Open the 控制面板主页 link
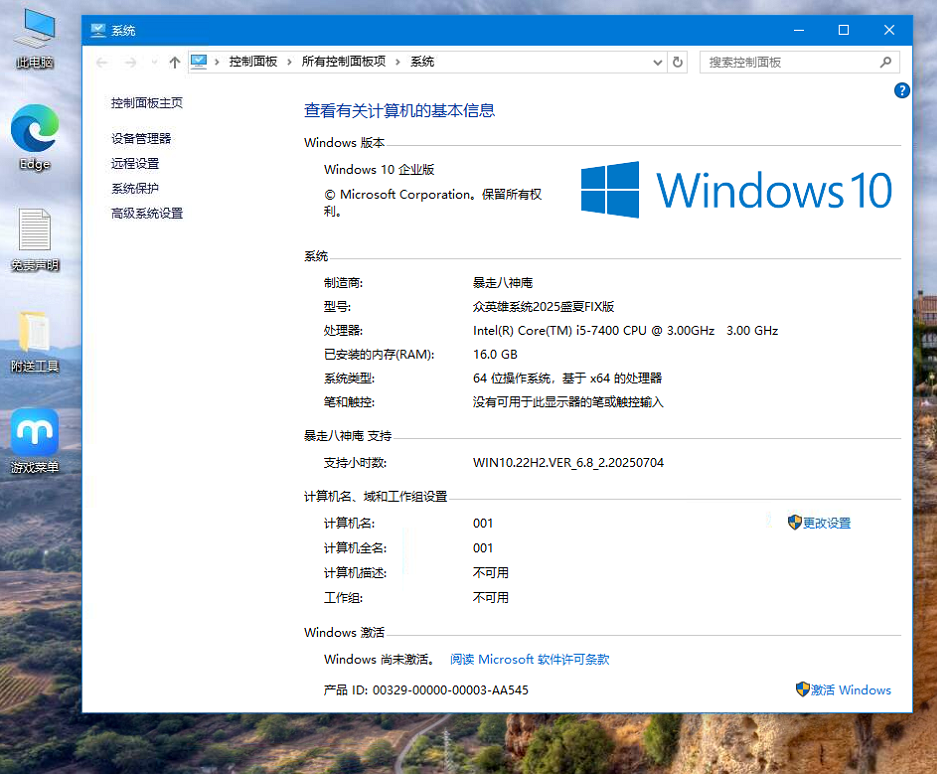The image size is (937, 774). (x=147, y=103)
